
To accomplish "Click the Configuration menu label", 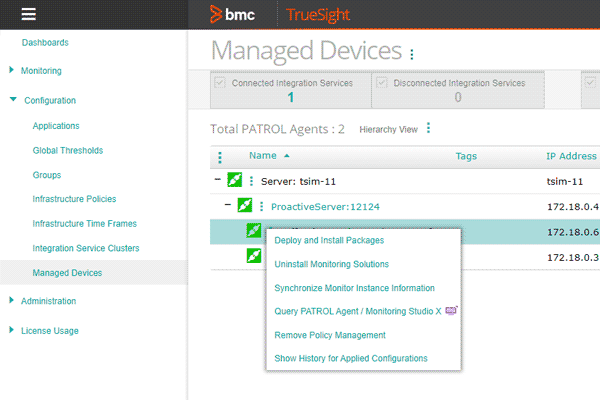I will click(50, 101).
